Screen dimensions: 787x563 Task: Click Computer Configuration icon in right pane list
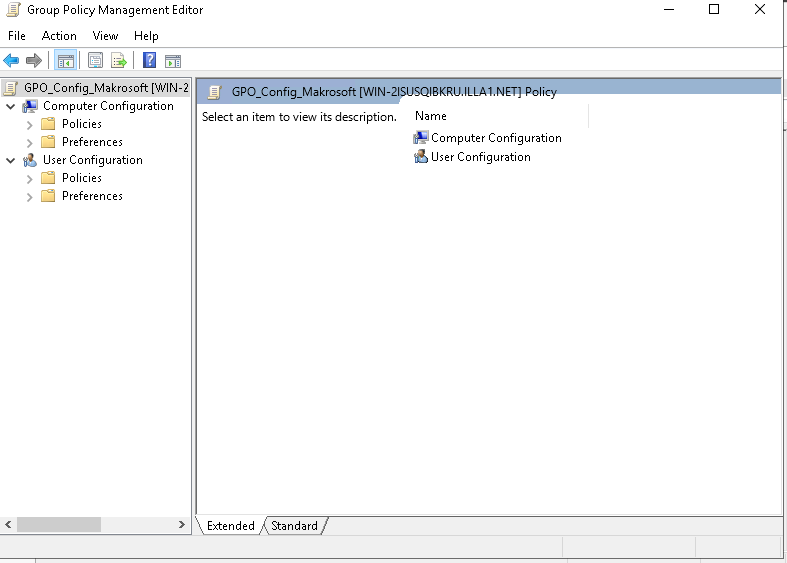[421, 137]
